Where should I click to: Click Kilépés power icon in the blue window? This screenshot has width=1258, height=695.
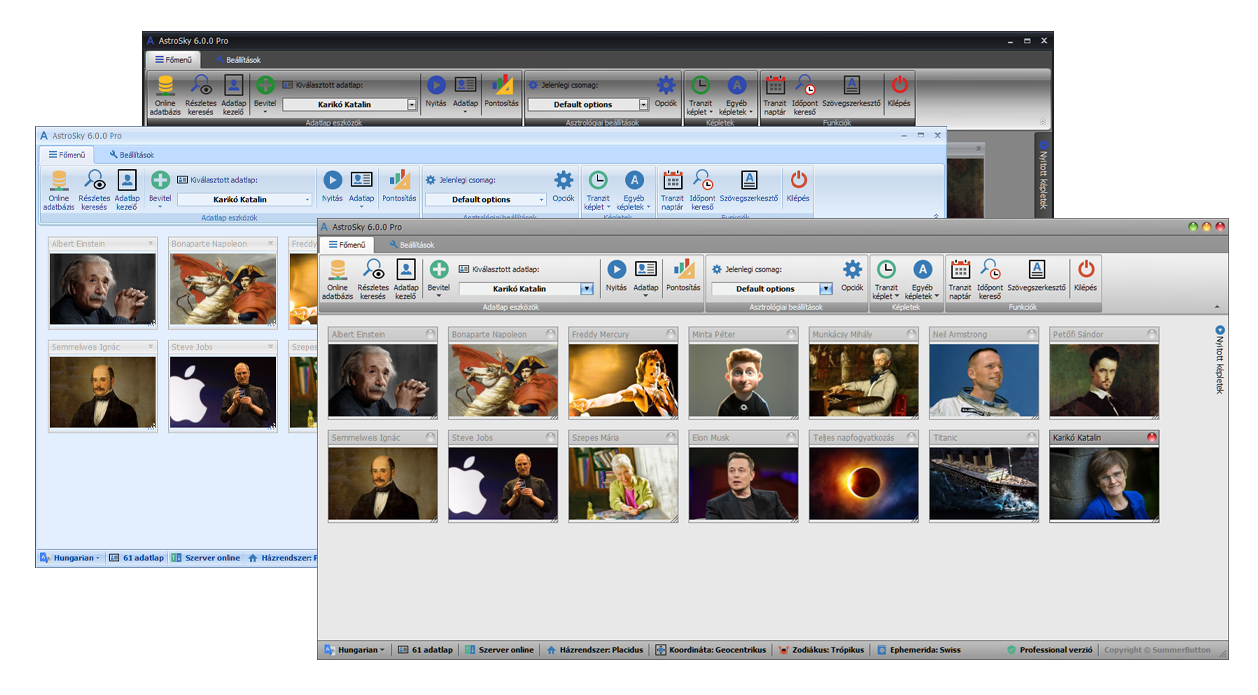(x=798, y=180)
